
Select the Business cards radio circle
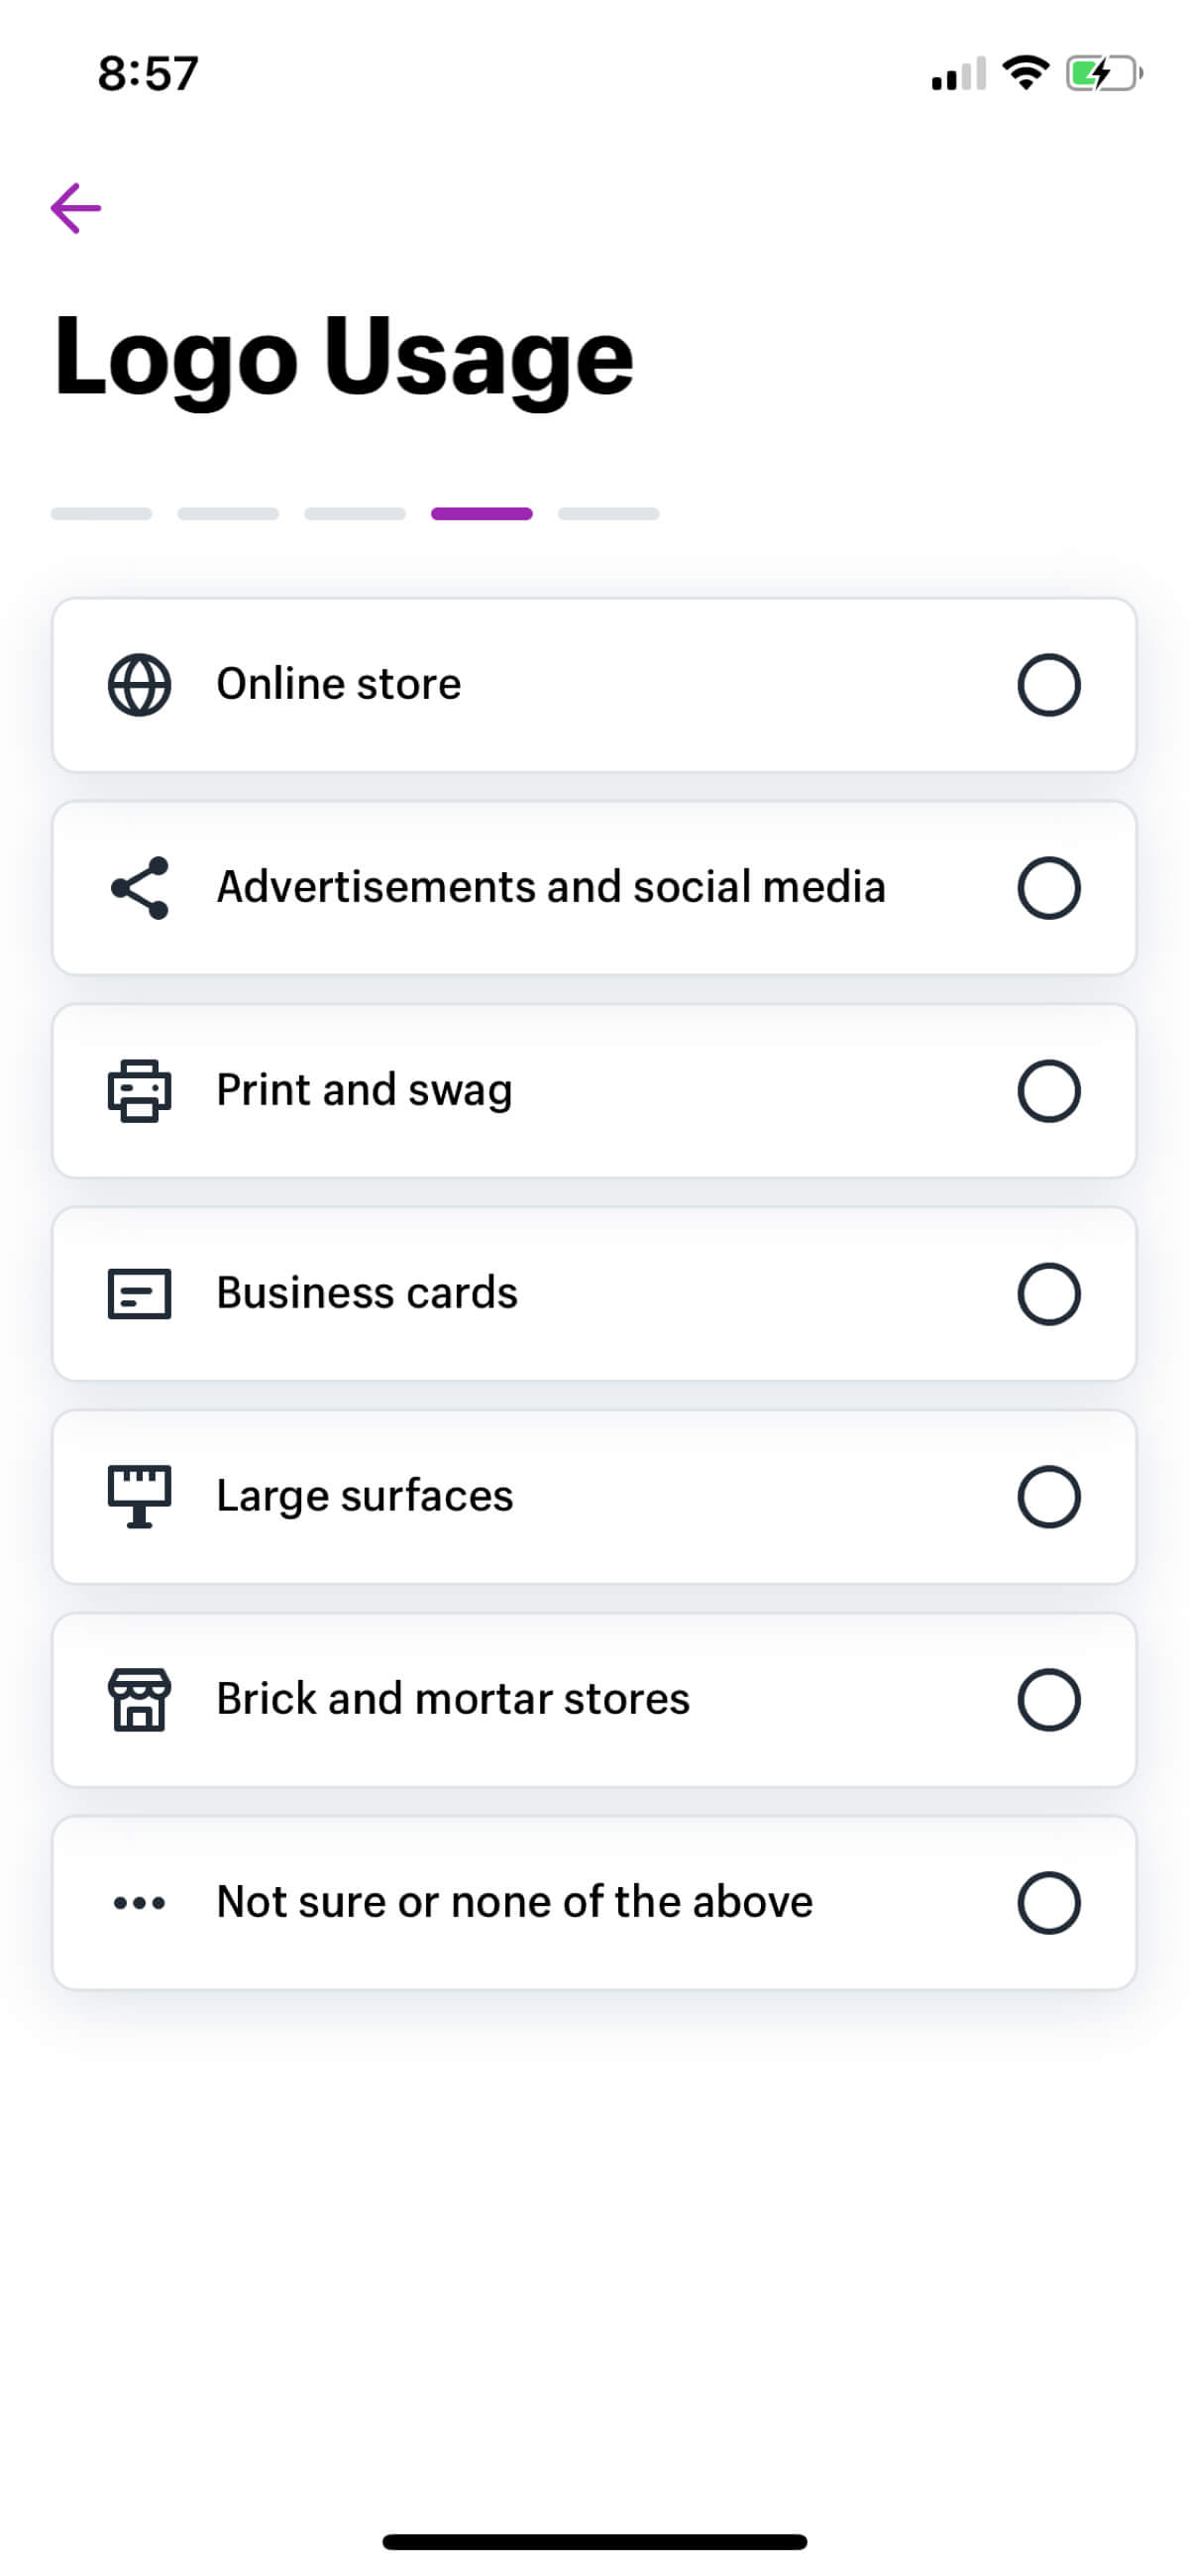click(x=1049, y=1294)
